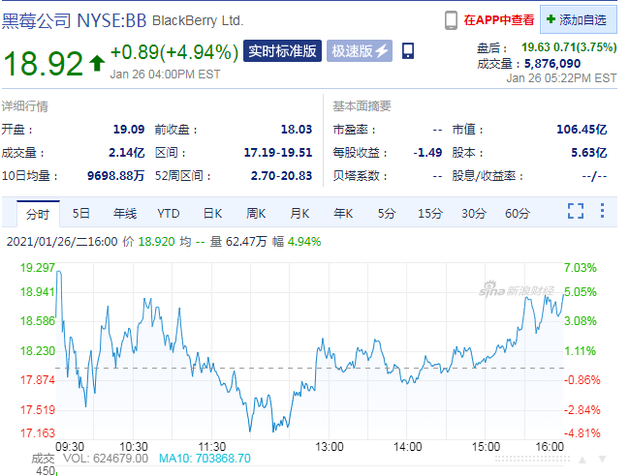Click the VOL: 624679.00 label
Image resolution: width=630 pixels, height=476 pixels.
click(106, 458)
